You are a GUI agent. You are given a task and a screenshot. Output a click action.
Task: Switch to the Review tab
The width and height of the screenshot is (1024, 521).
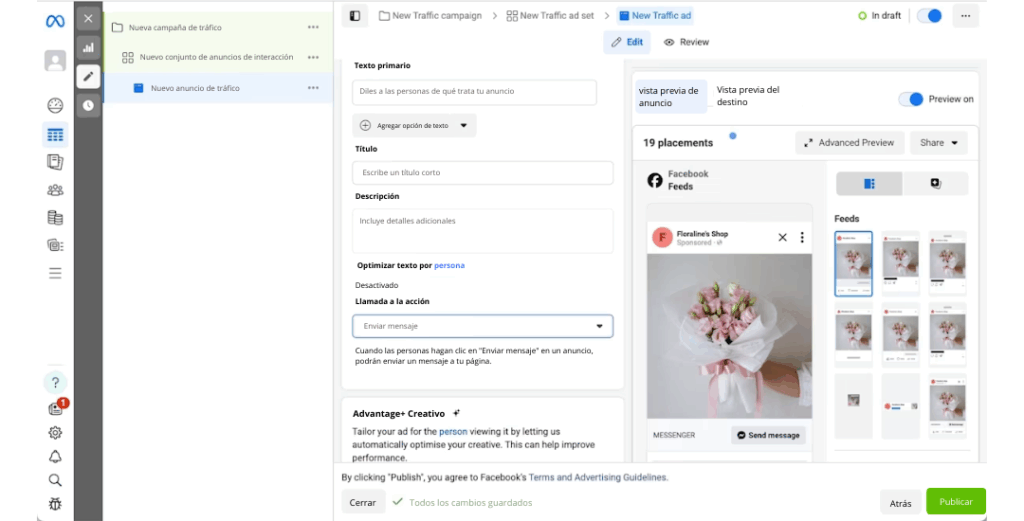point(686,42)
